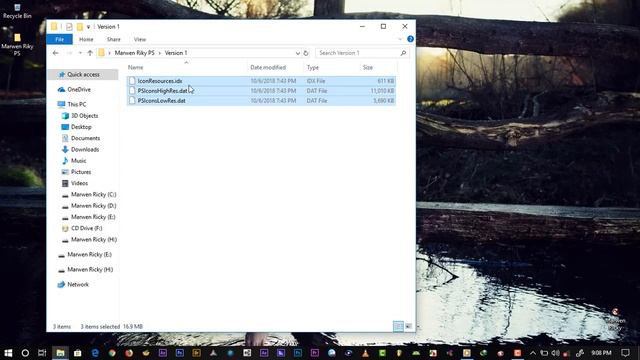Select Recycle Bin desktop icon

tap(17, 11)
